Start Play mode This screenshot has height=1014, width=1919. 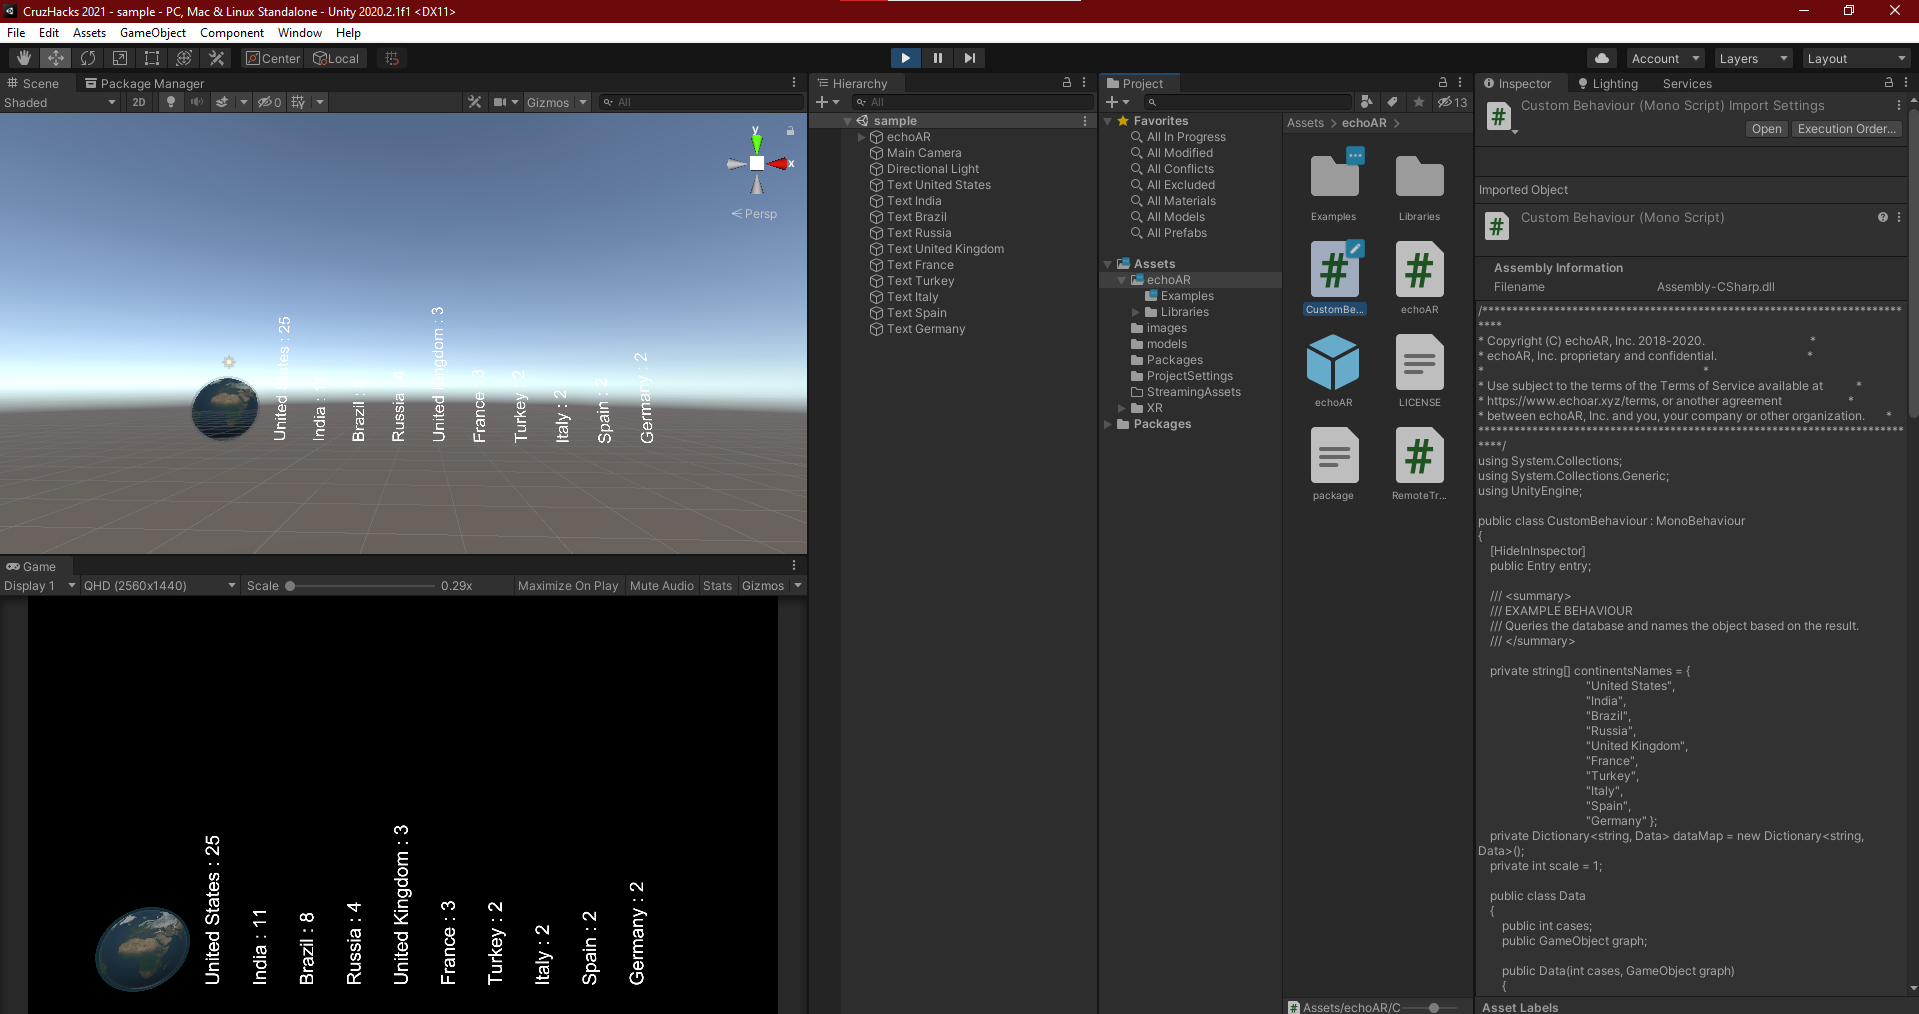point(905,58)
